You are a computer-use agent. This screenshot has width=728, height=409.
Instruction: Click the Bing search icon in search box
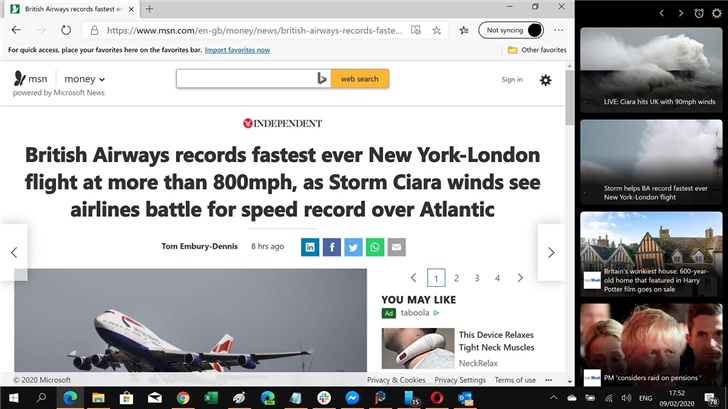[x=322, y=78]
